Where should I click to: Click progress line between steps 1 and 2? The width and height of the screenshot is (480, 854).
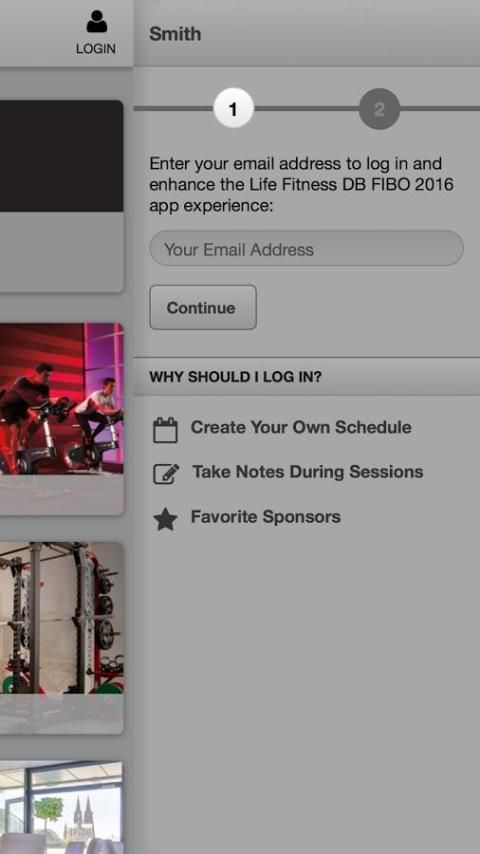(x=306, y=108)
